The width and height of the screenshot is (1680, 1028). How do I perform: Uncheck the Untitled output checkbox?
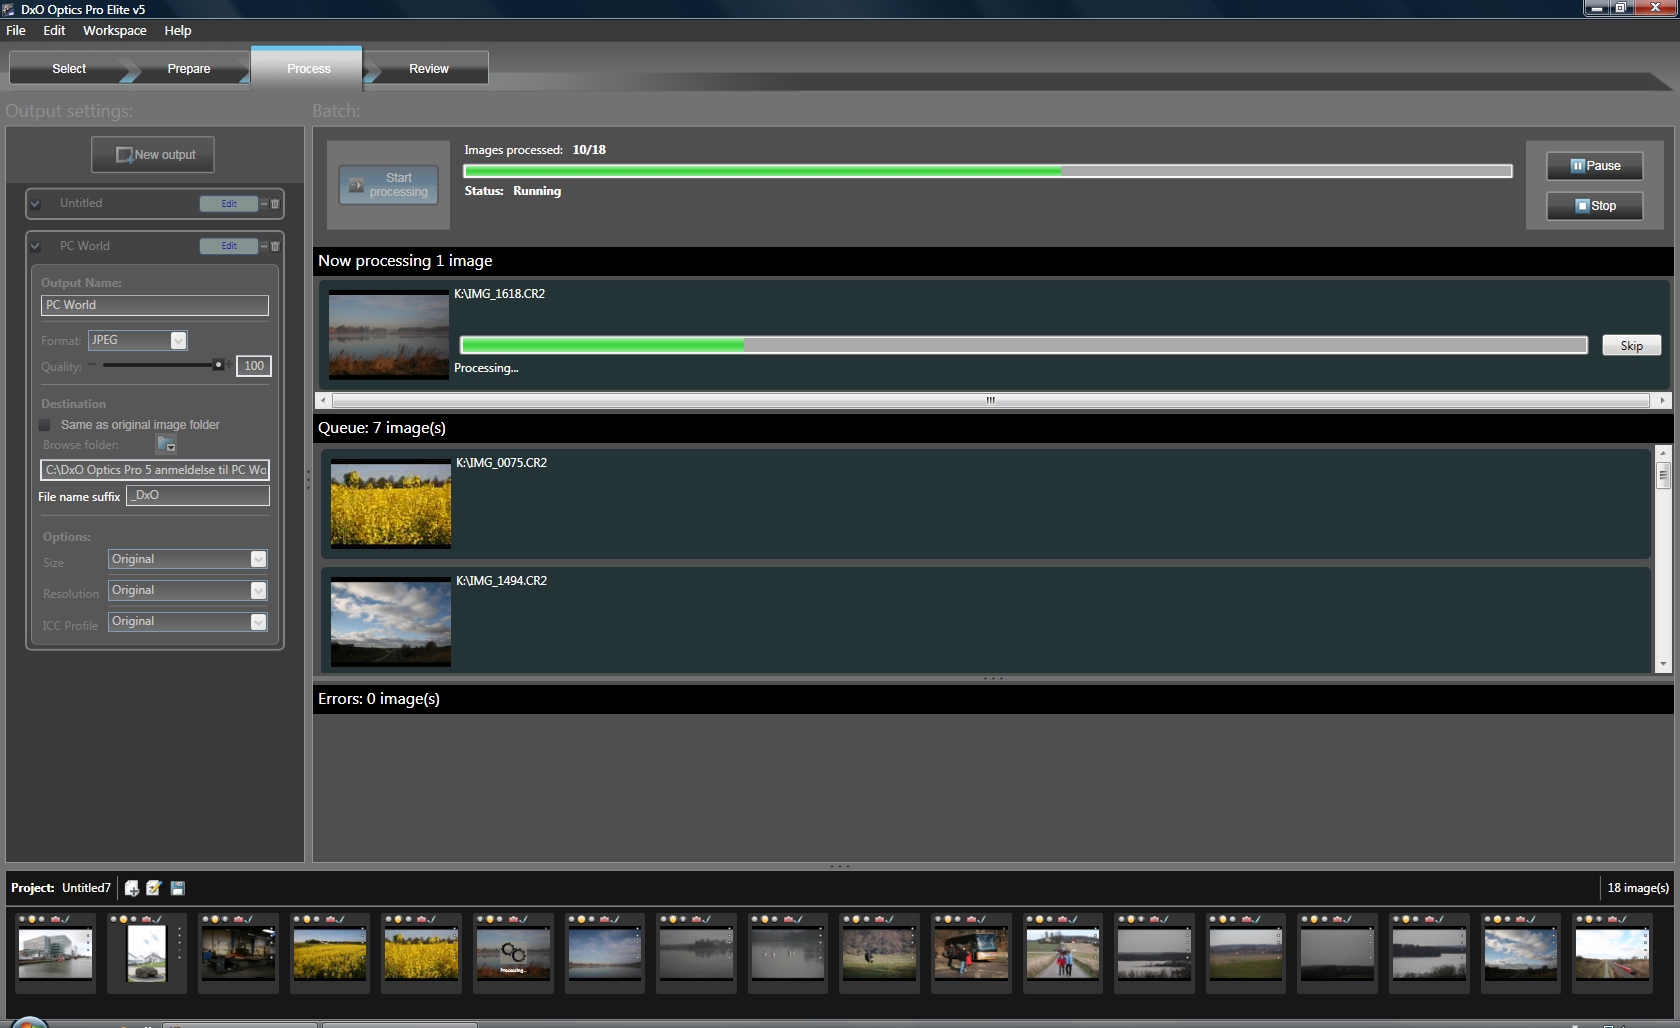(36, 204)
